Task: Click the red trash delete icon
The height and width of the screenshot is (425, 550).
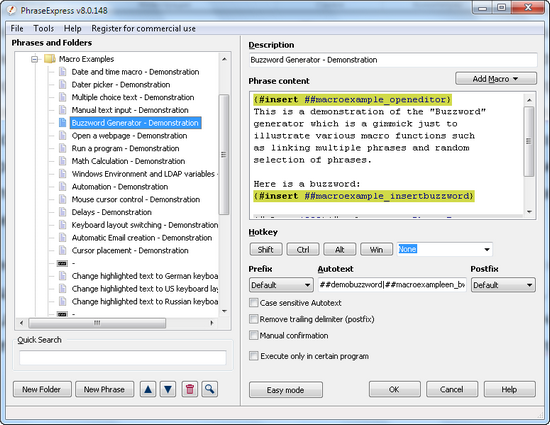Action: pos(190,389)
